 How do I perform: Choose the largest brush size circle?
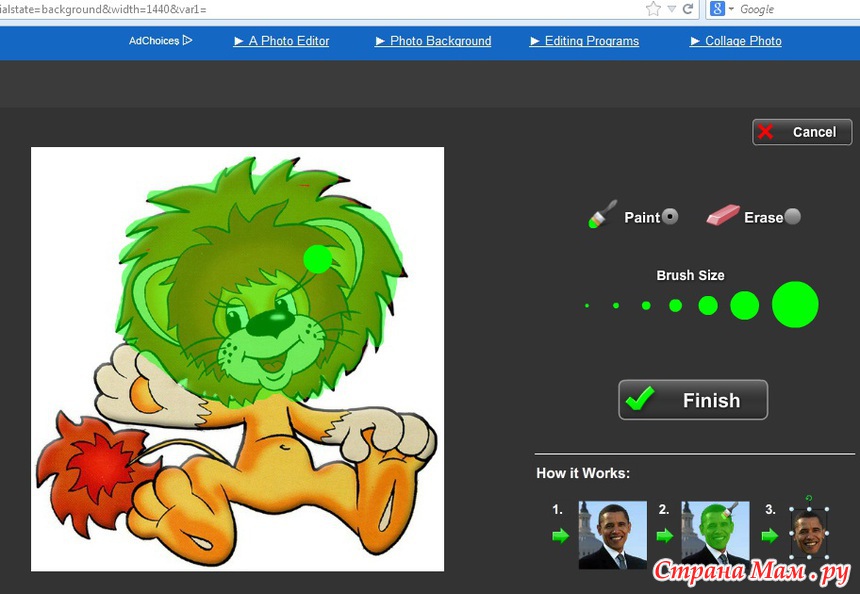tap(795, 304)
